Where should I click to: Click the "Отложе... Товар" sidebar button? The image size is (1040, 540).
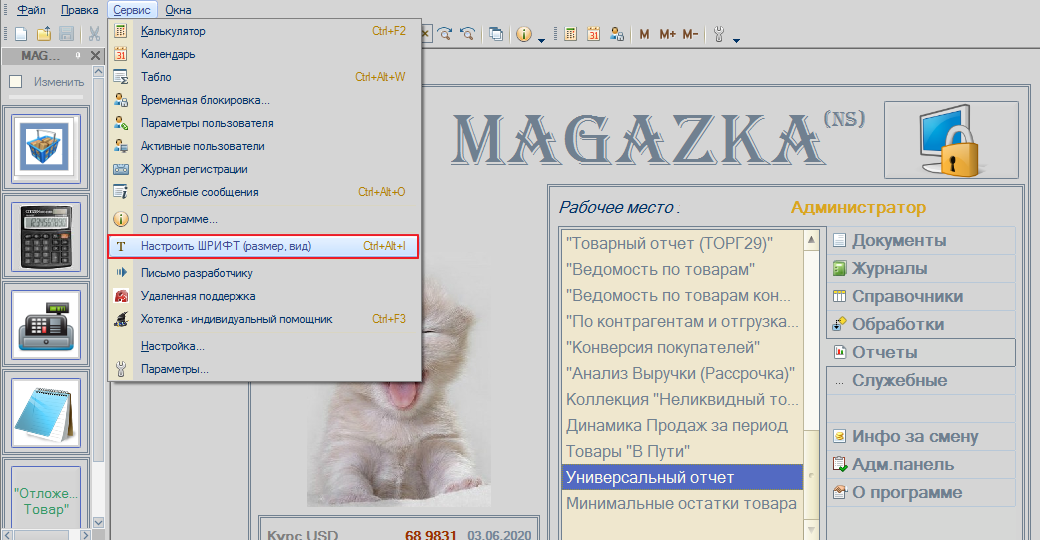(x=46, y=502)
